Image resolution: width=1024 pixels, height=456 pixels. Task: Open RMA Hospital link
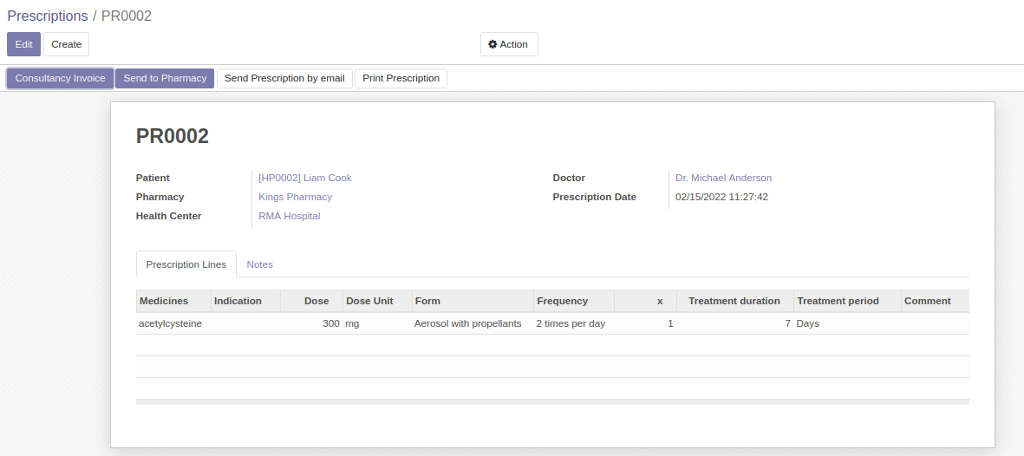coord(289,216)
